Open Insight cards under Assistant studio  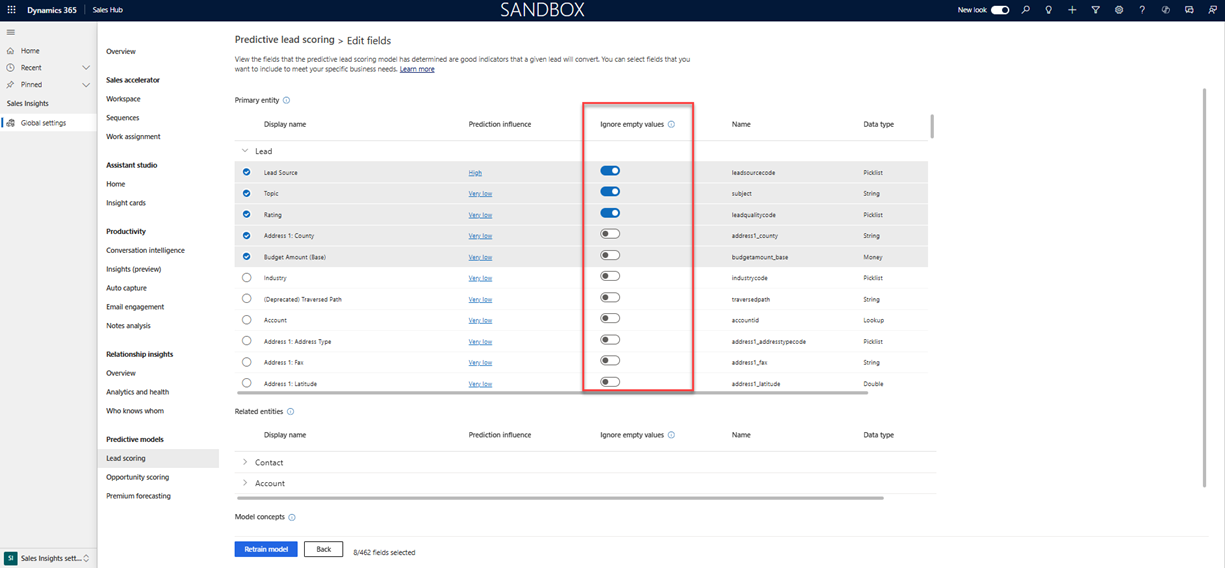pos(126,203)
